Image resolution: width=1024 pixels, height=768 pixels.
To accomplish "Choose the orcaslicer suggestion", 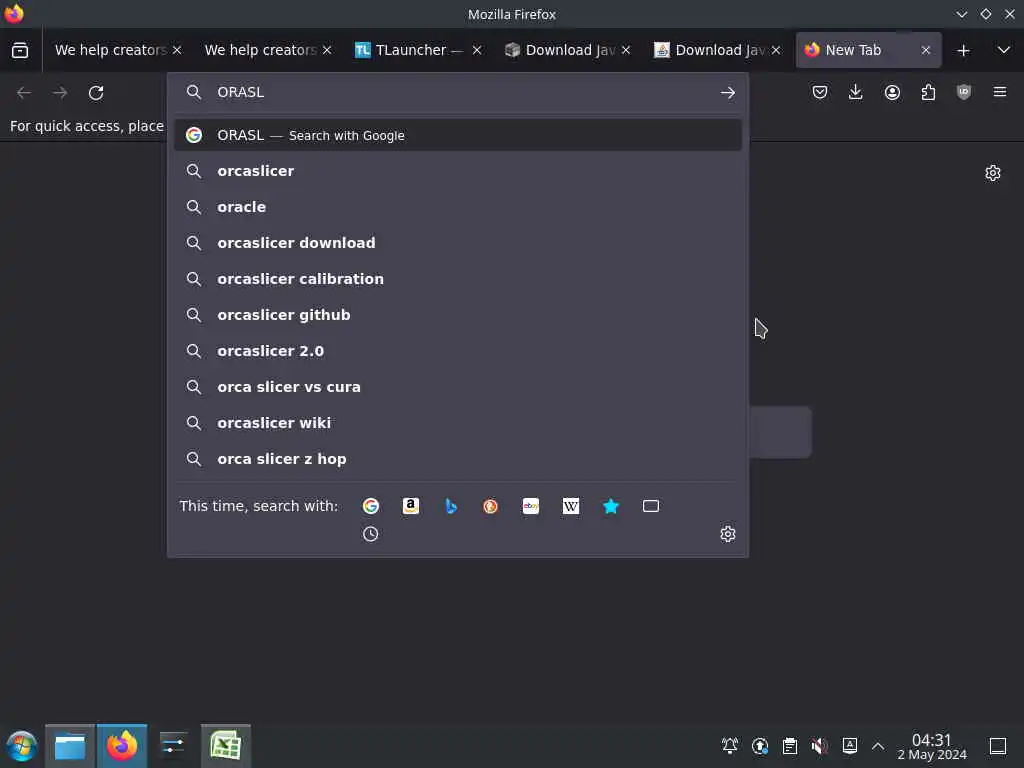I will (x=458, y=171).
